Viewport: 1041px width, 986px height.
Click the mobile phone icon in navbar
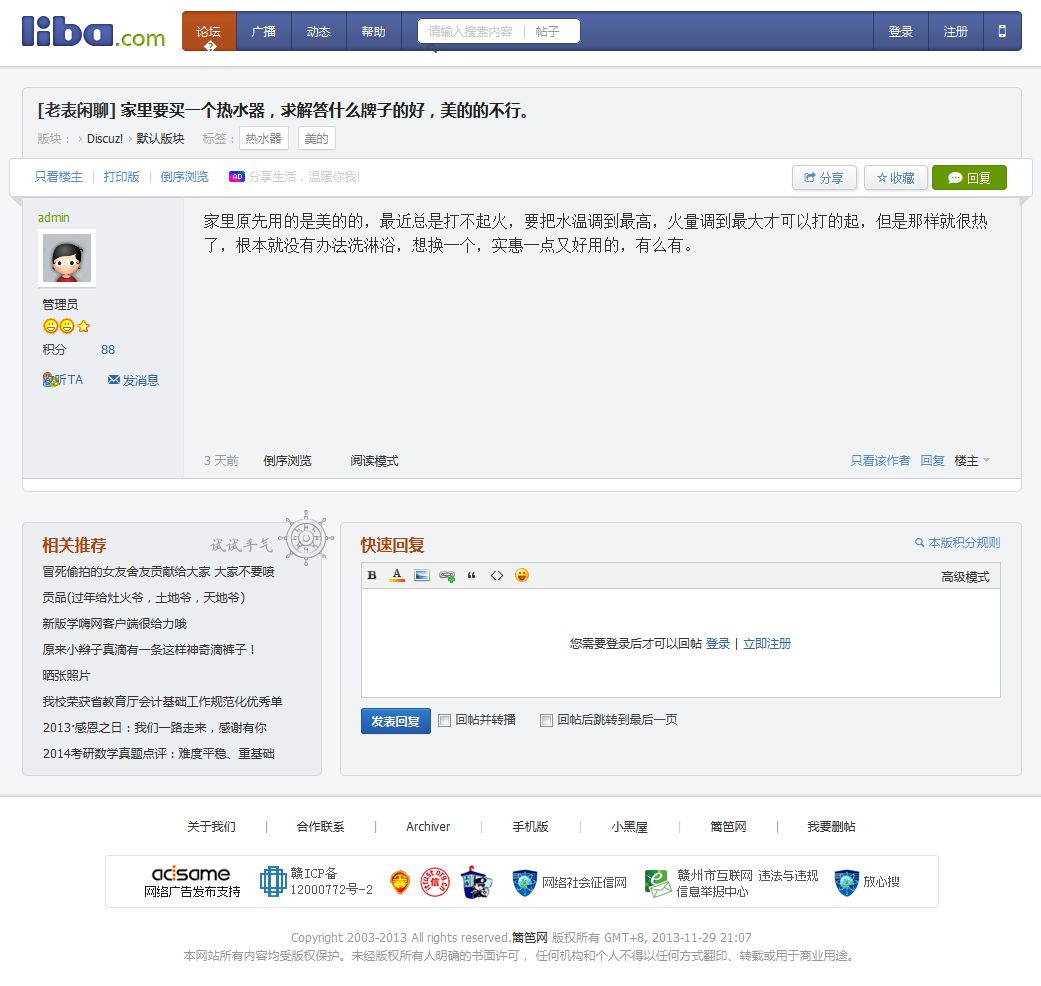[1002, 31]
